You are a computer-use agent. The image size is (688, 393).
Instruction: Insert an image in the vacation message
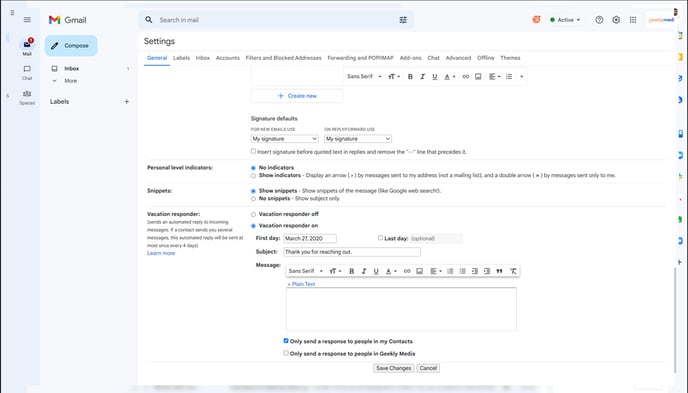[419, 271]
